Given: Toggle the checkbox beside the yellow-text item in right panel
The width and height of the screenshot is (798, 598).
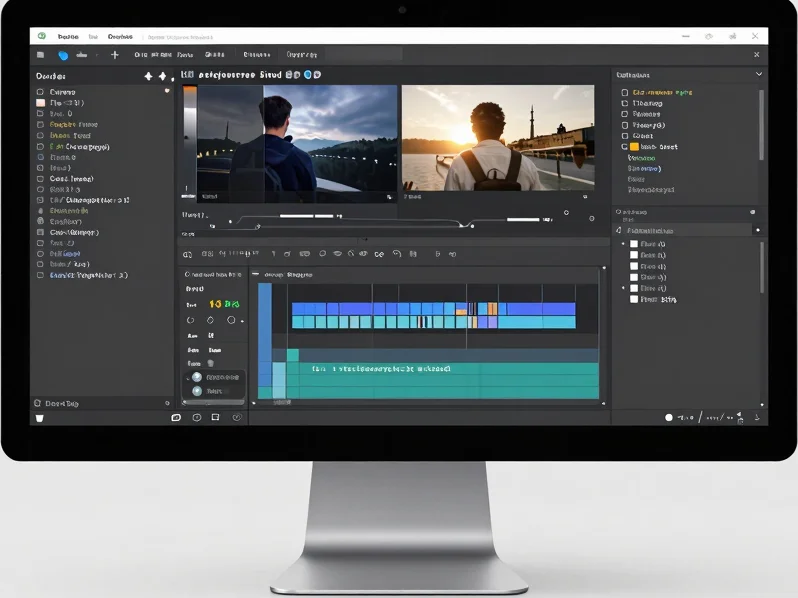Looking at the screenshot, I should 624,93.
